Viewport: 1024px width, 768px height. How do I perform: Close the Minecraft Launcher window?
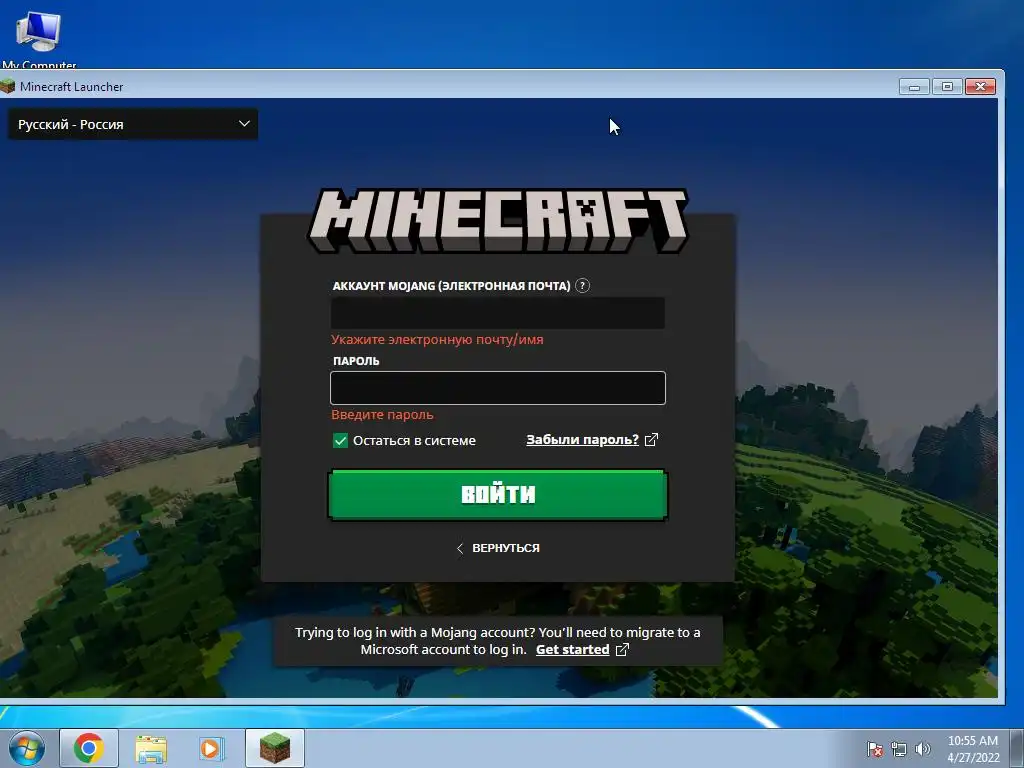click(x=980, y=86)
